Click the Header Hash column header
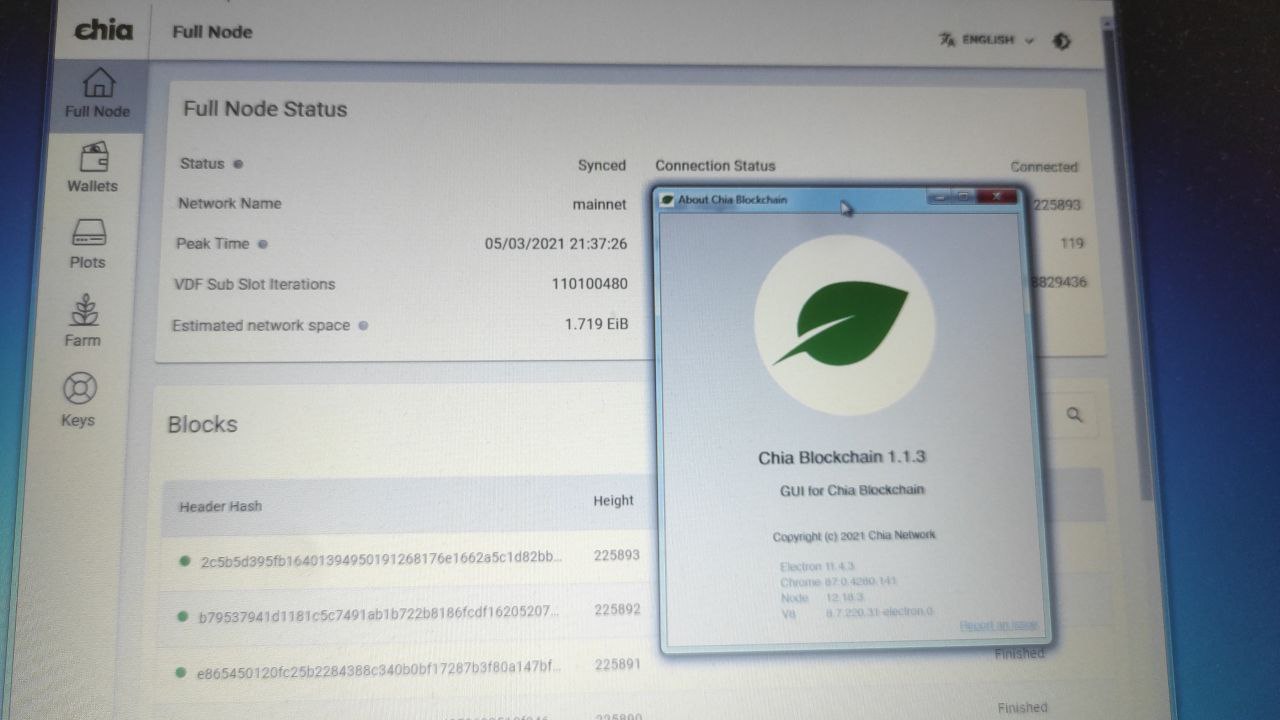 tap(220, 506)
